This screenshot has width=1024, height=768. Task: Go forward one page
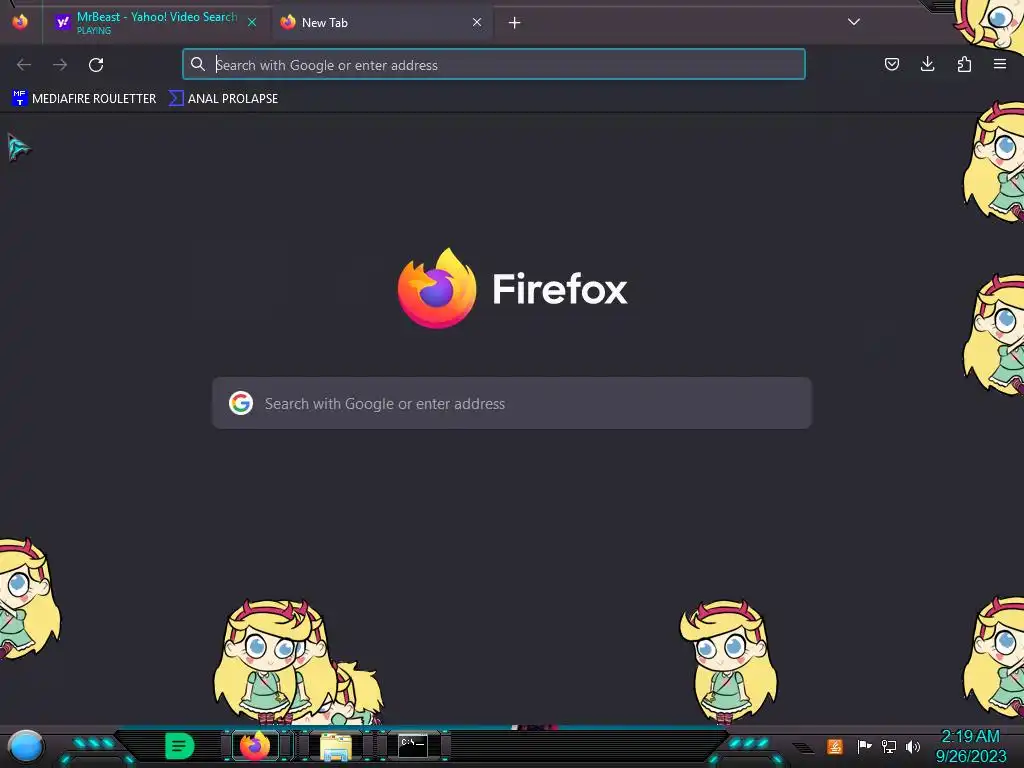60,65
